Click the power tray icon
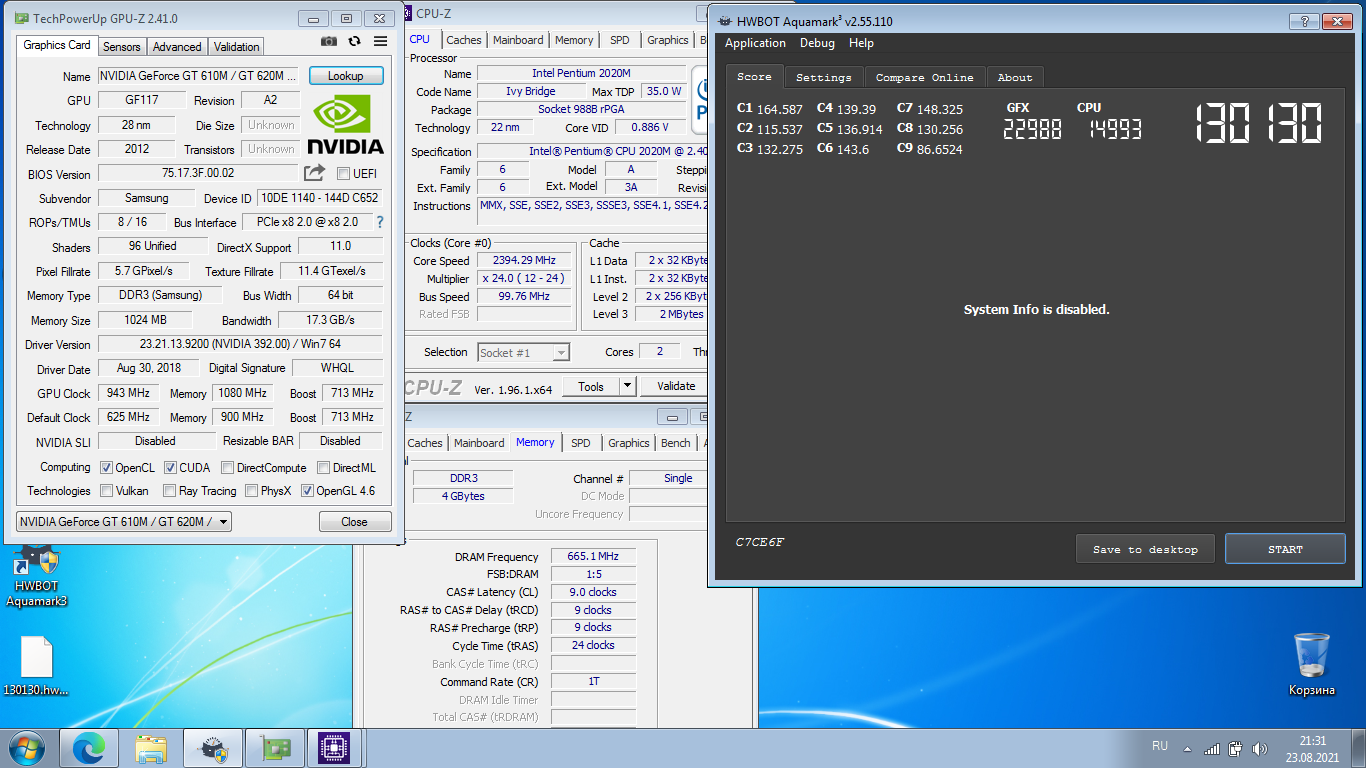This screenshot has height=768, width=1366. [x=1236, y=748]
